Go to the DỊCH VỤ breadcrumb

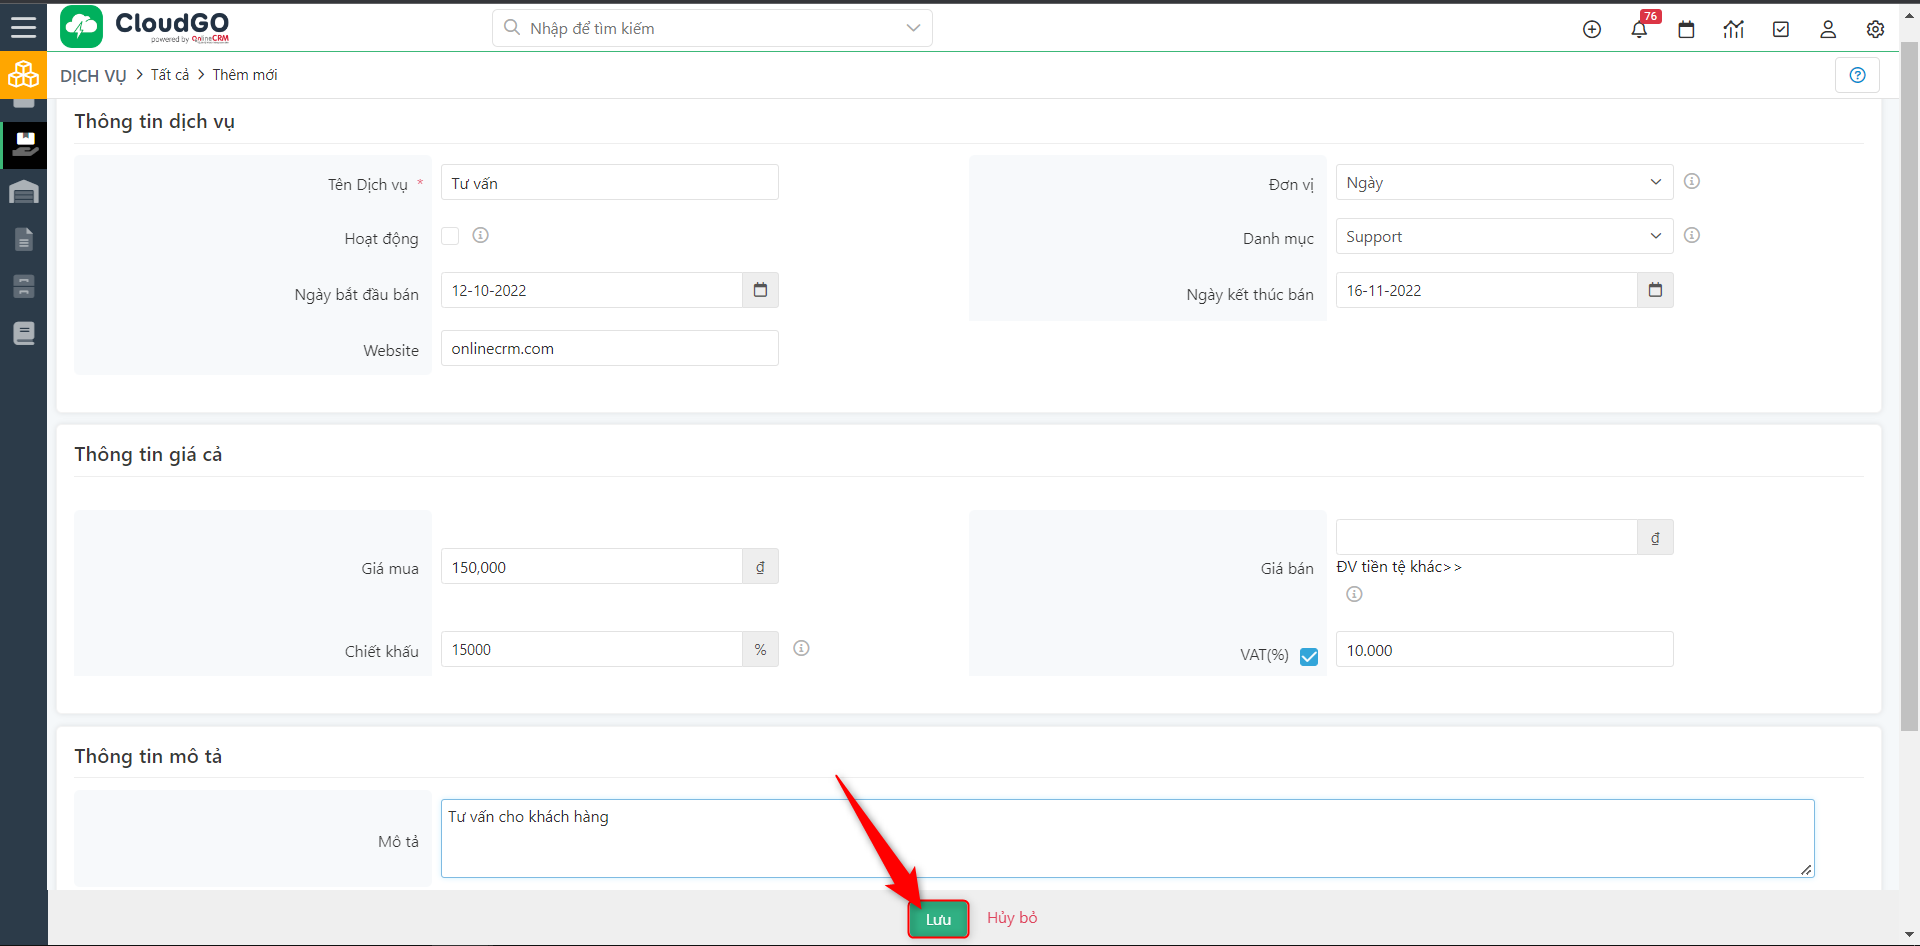93,76
